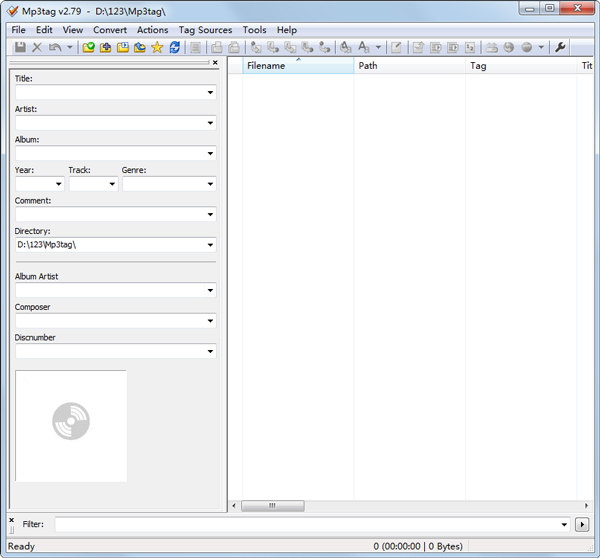Sort by the Filename column header
The height and width of the screenshot is (558, 600).
tap(298, 65)
